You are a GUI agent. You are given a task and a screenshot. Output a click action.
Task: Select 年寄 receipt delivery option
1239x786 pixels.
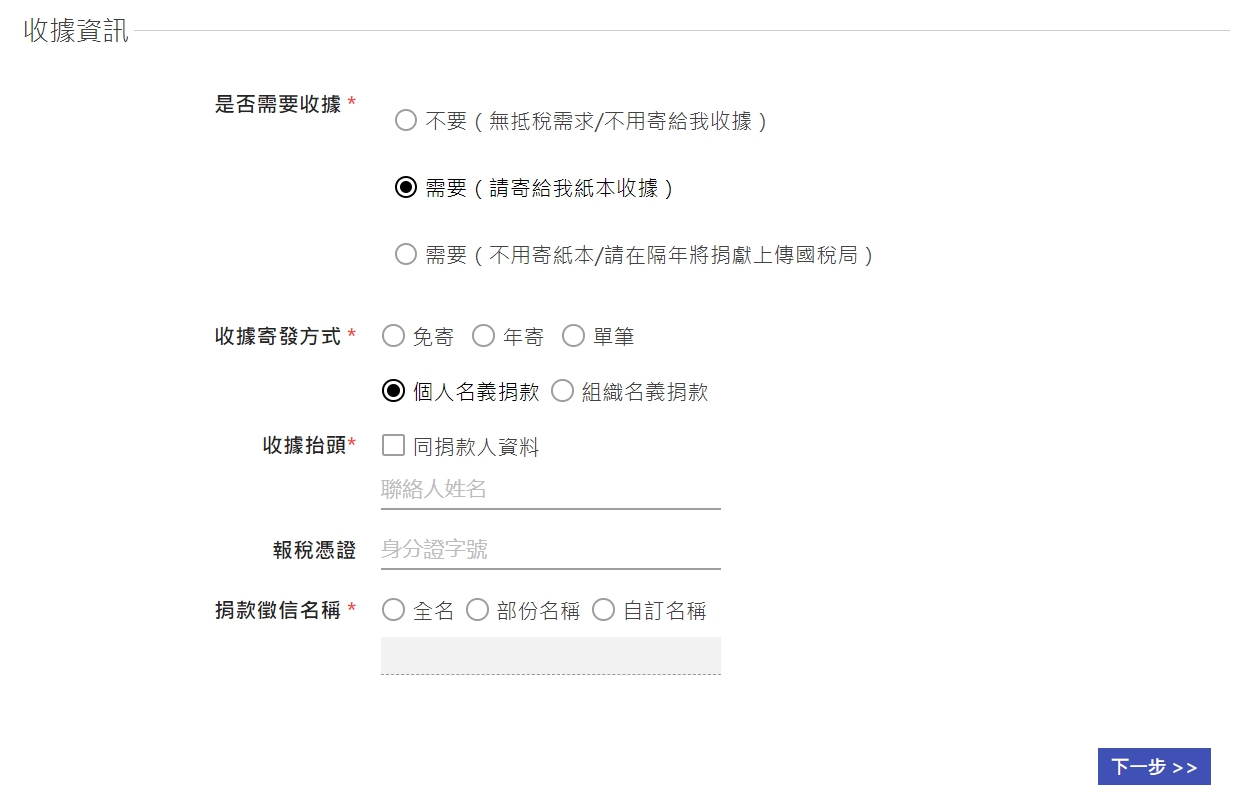point(483,336)
